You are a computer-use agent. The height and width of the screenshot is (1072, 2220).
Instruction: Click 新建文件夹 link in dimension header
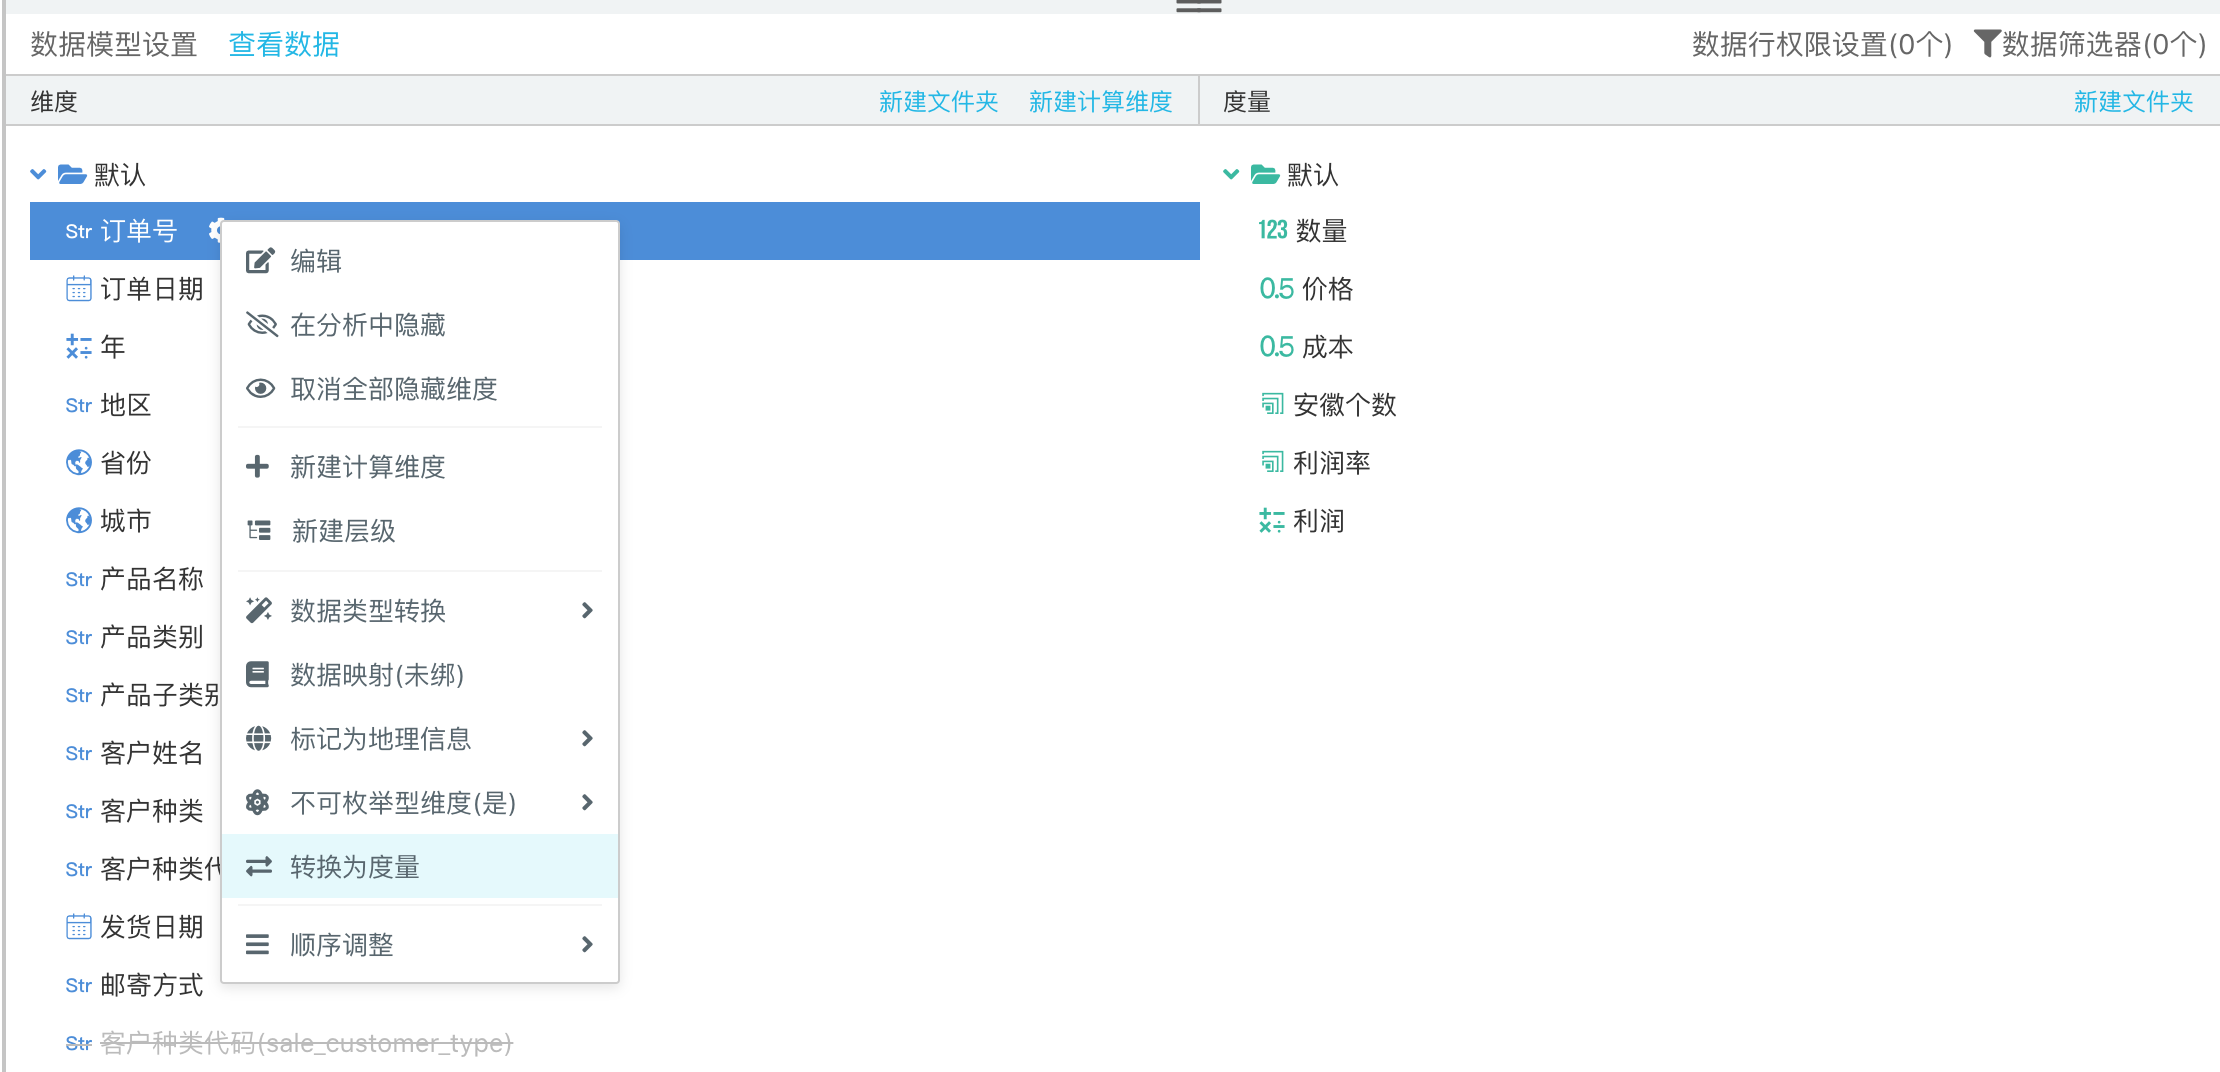(x=938, y=101)
